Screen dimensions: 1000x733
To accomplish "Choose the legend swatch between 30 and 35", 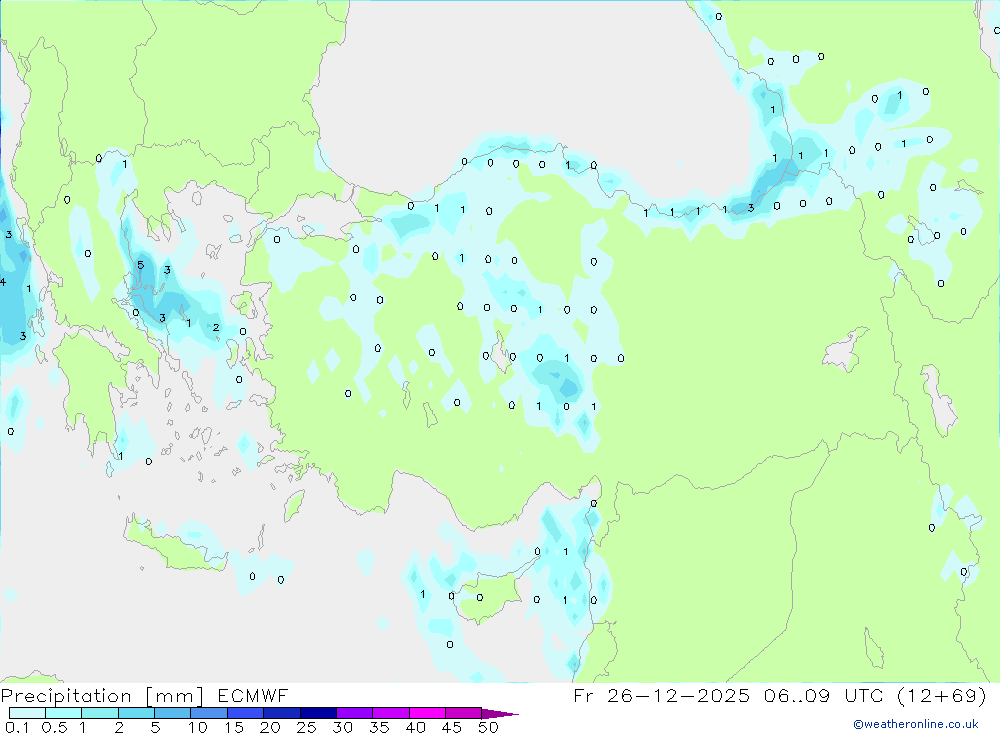I will click(355, 713).
